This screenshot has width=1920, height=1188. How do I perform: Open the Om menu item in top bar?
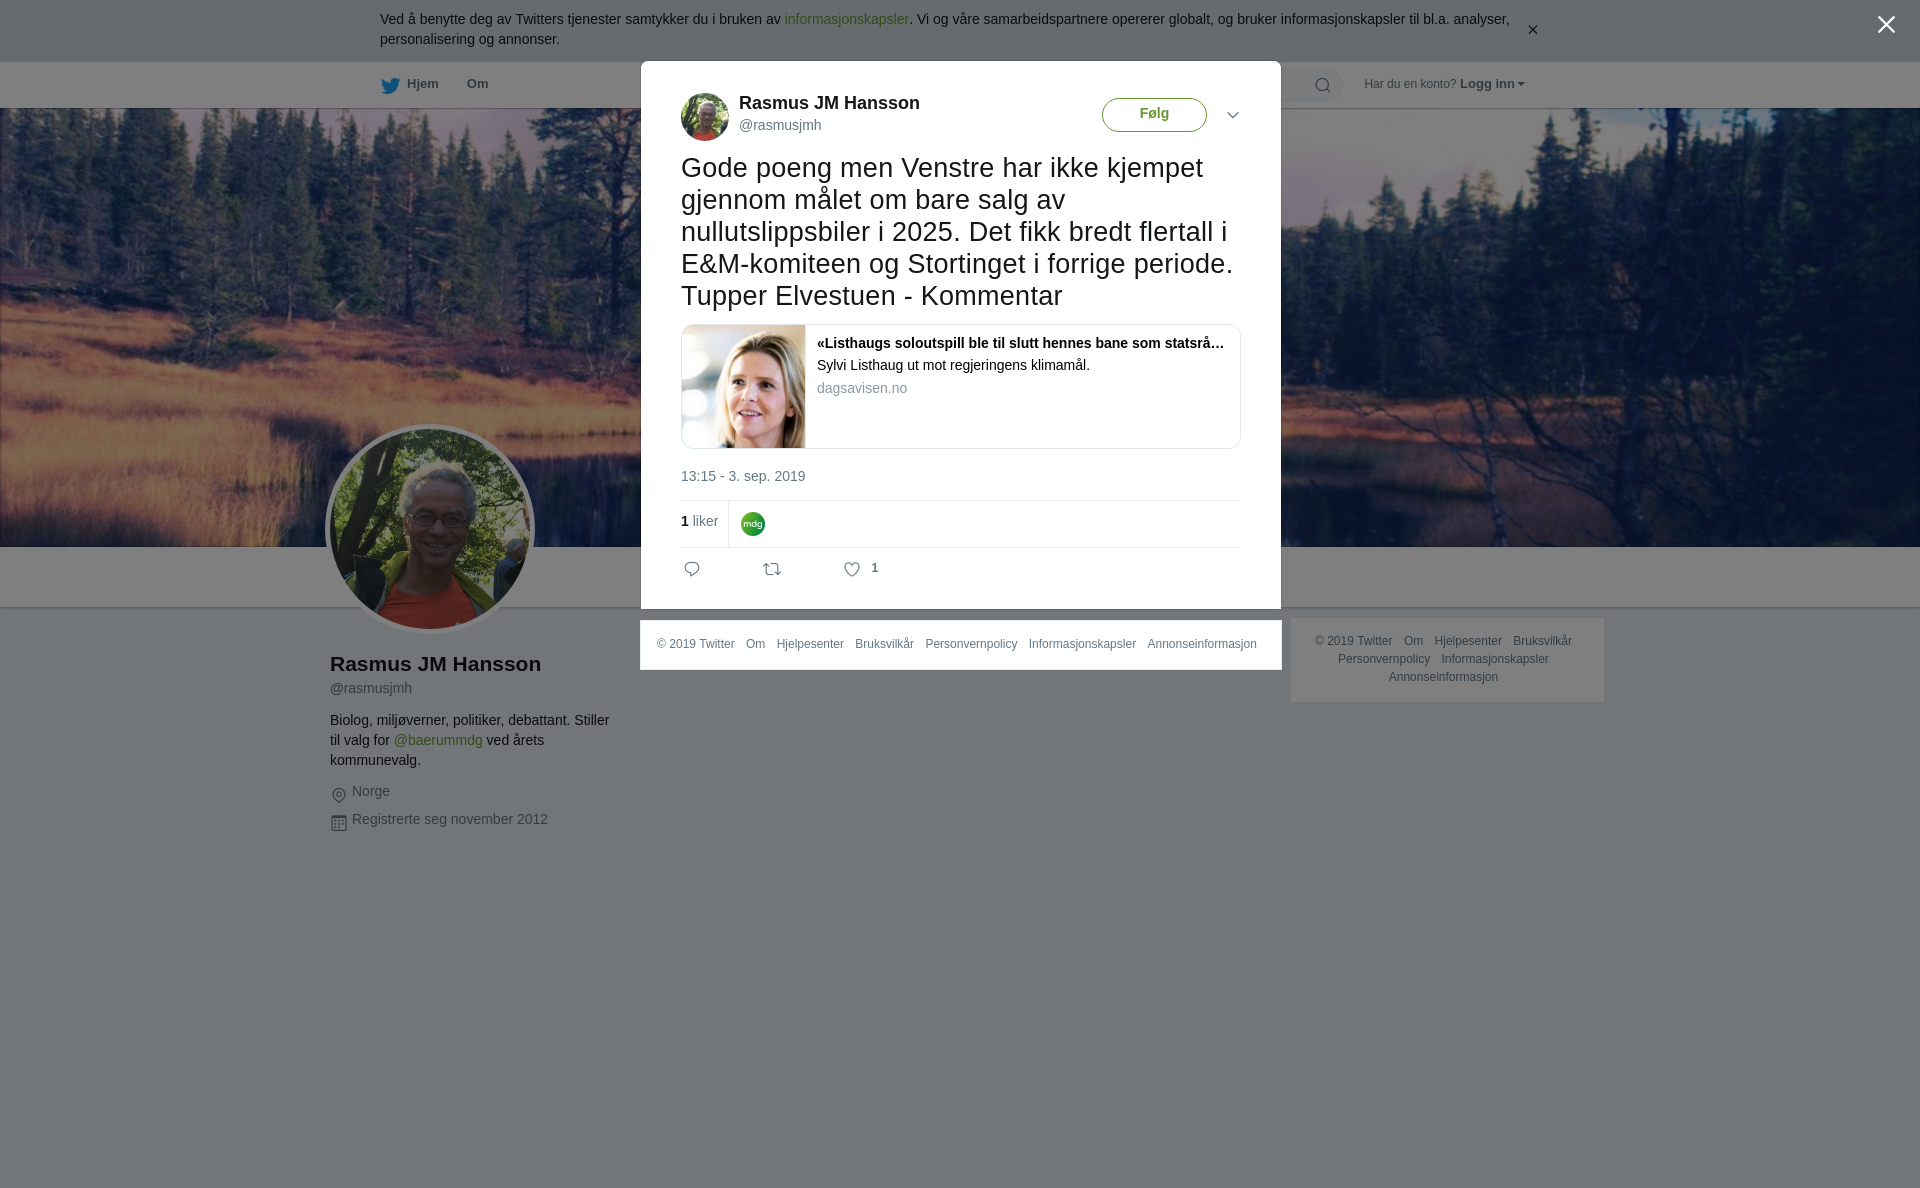[477, 84]
